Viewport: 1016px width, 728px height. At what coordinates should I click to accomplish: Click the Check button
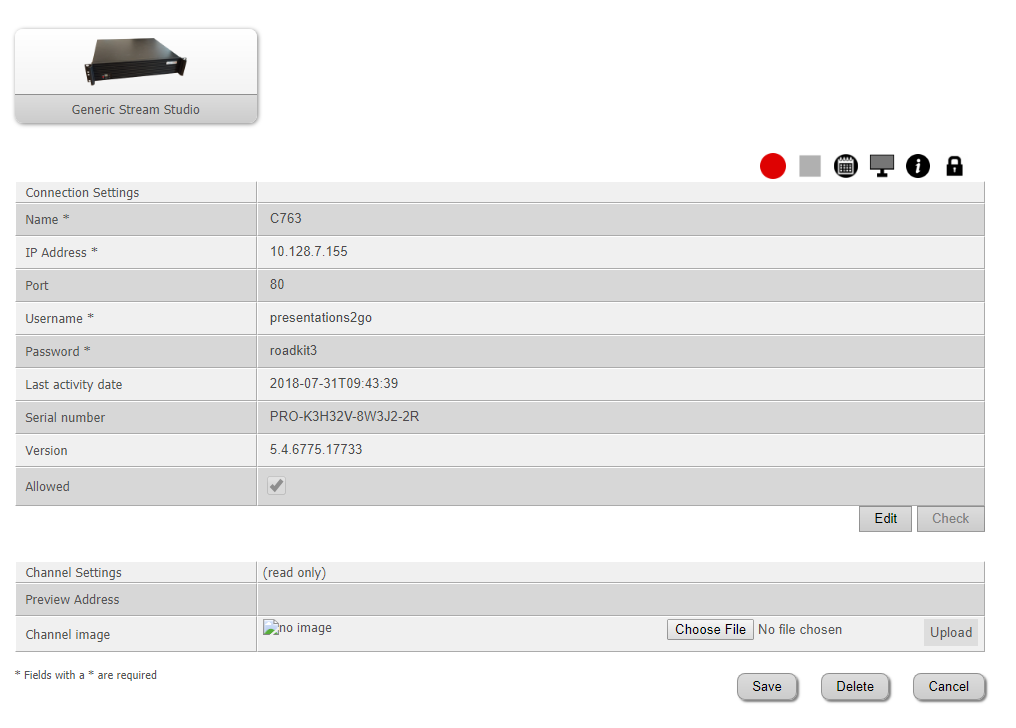click(951, 519)
